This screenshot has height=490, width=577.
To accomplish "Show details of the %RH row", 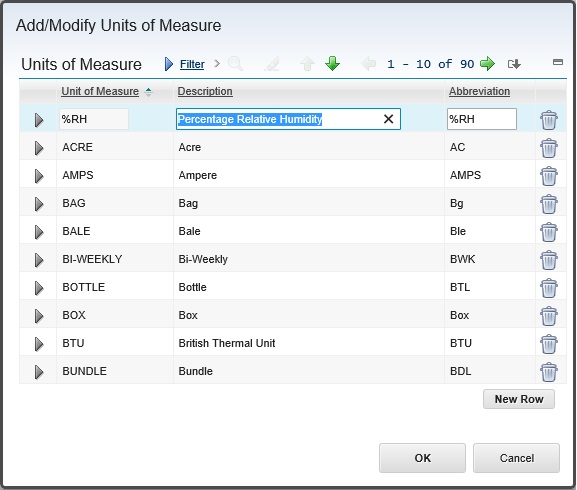I will [39, 120].
